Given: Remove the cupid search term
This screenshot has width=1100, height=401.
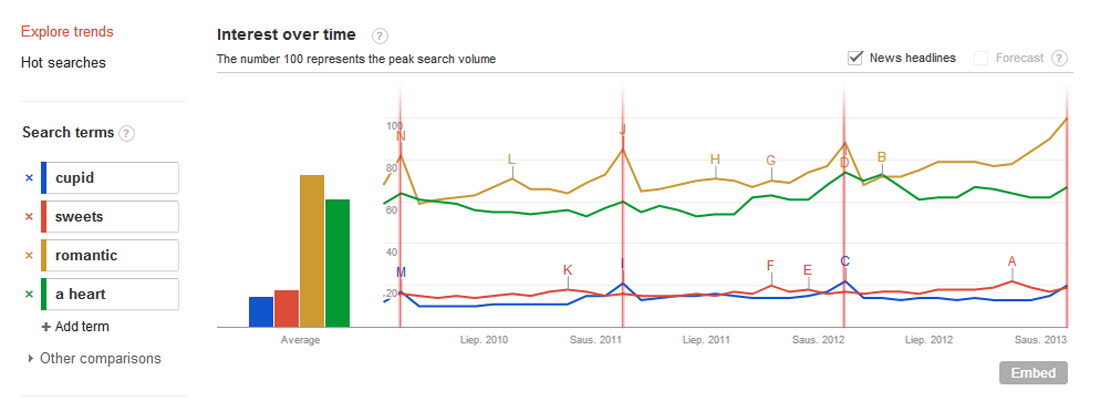Looking at the screenshot, I should [29, 178].
